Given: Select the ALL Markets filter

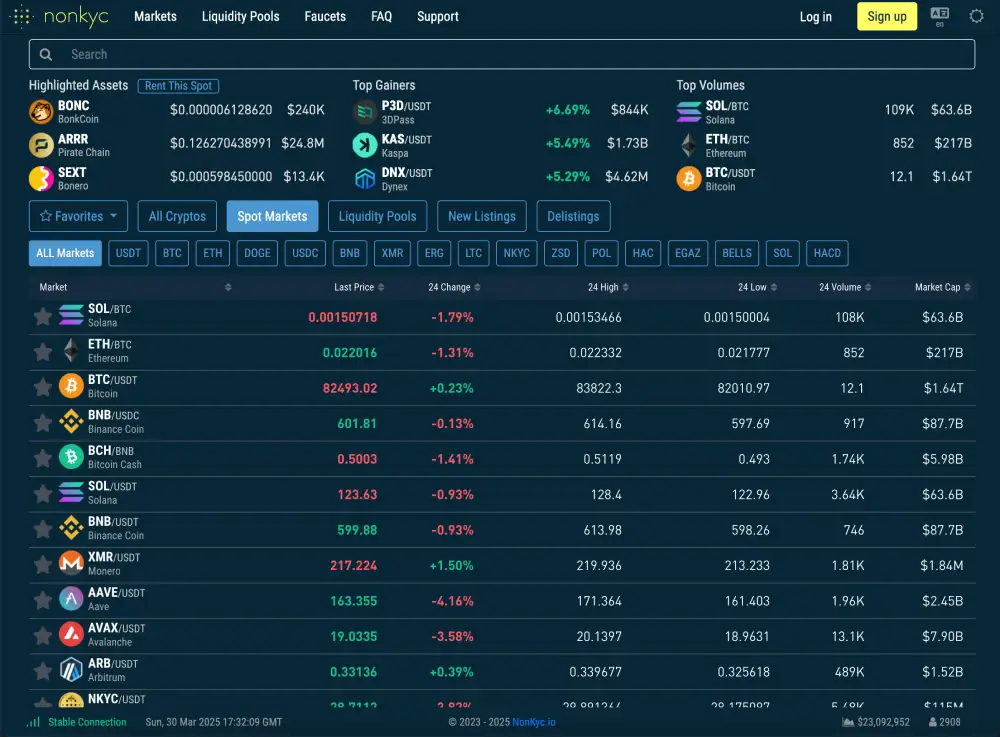Looking at the screenshot, I should coord(65,253).
